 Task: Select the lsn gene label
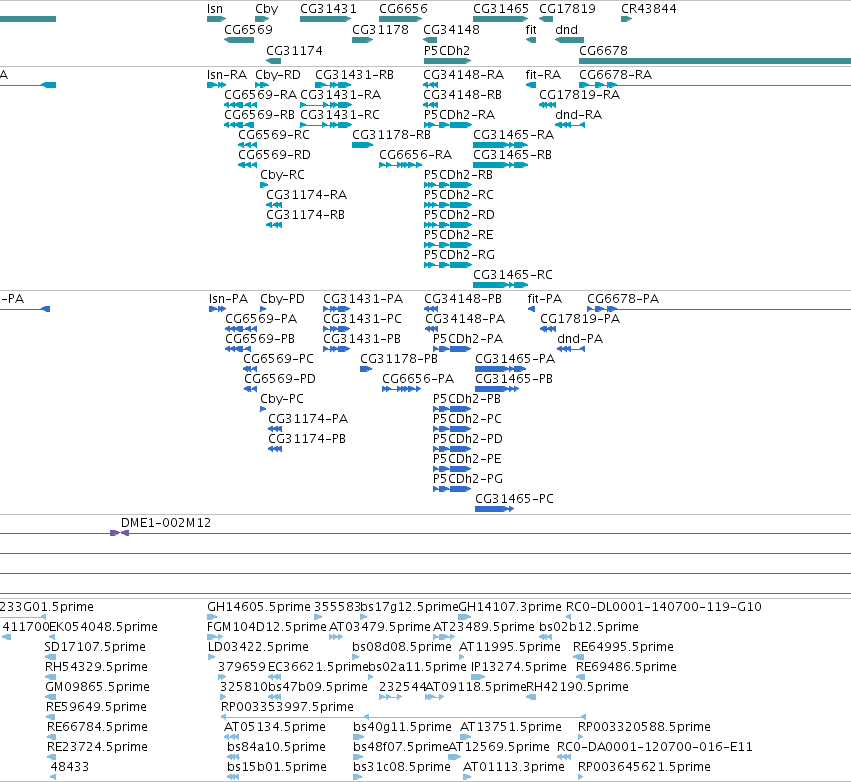[215, 9]
